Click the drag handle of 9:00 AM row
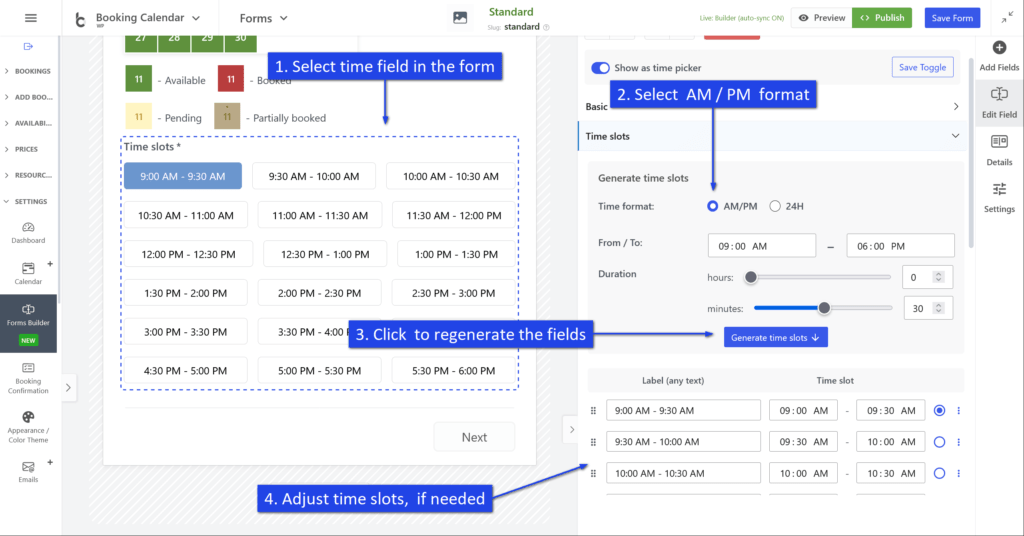 click(593, 411)
